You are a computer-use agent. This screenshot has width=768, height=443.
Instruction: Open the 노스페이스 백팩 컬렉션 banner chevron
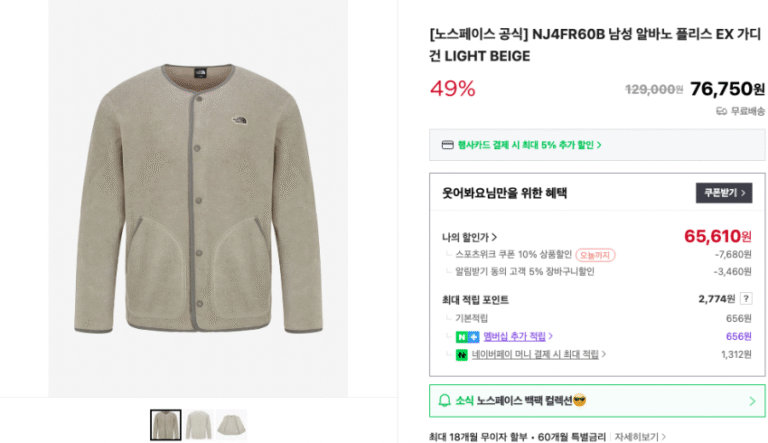coord(752,401)
